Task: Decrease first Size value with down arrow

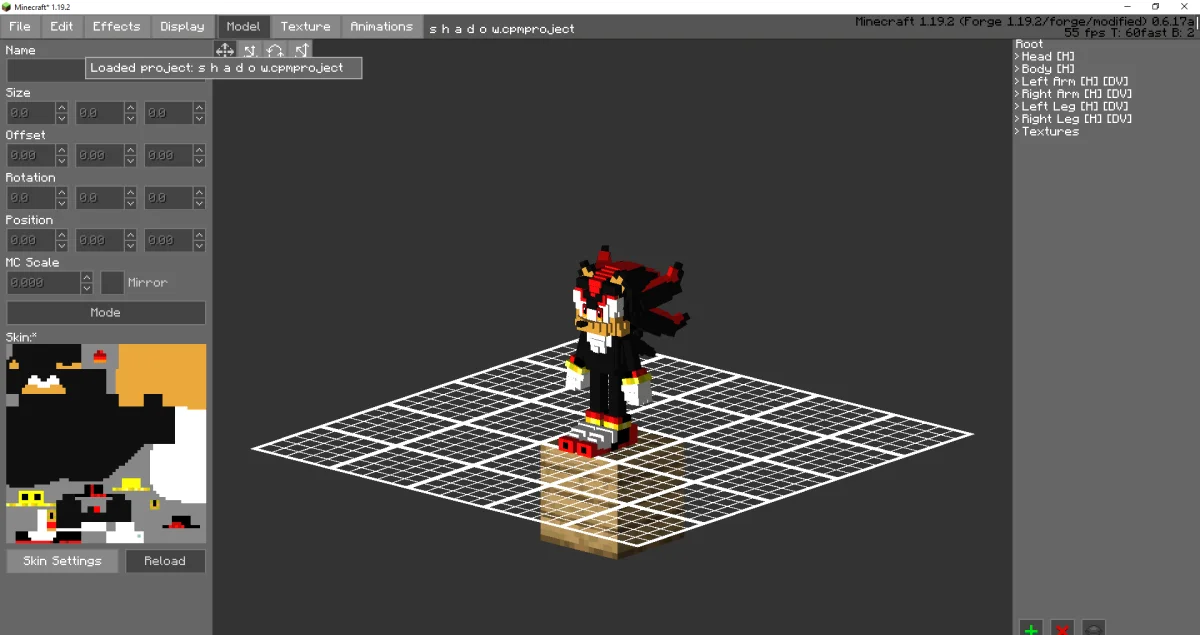Action: click(x=62, y=119)
